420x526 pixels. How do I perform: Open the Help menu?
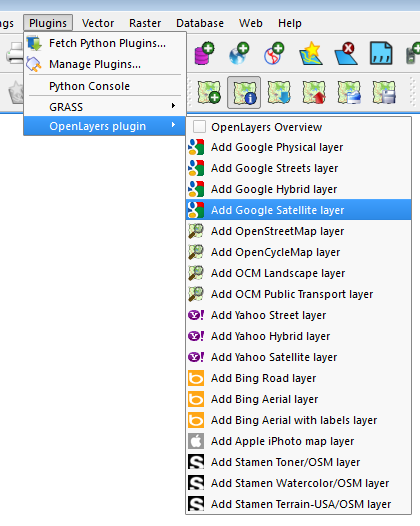click(x=290, y=23)
